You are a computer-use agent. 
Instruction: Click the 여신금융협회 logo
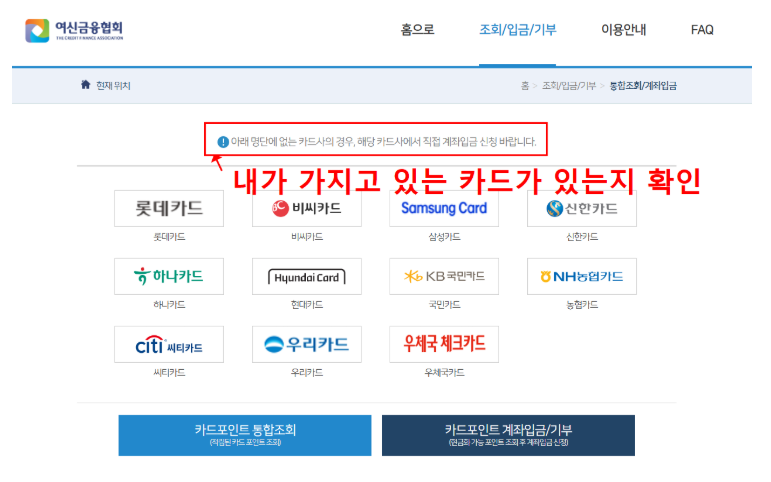(x=74, y=30)
